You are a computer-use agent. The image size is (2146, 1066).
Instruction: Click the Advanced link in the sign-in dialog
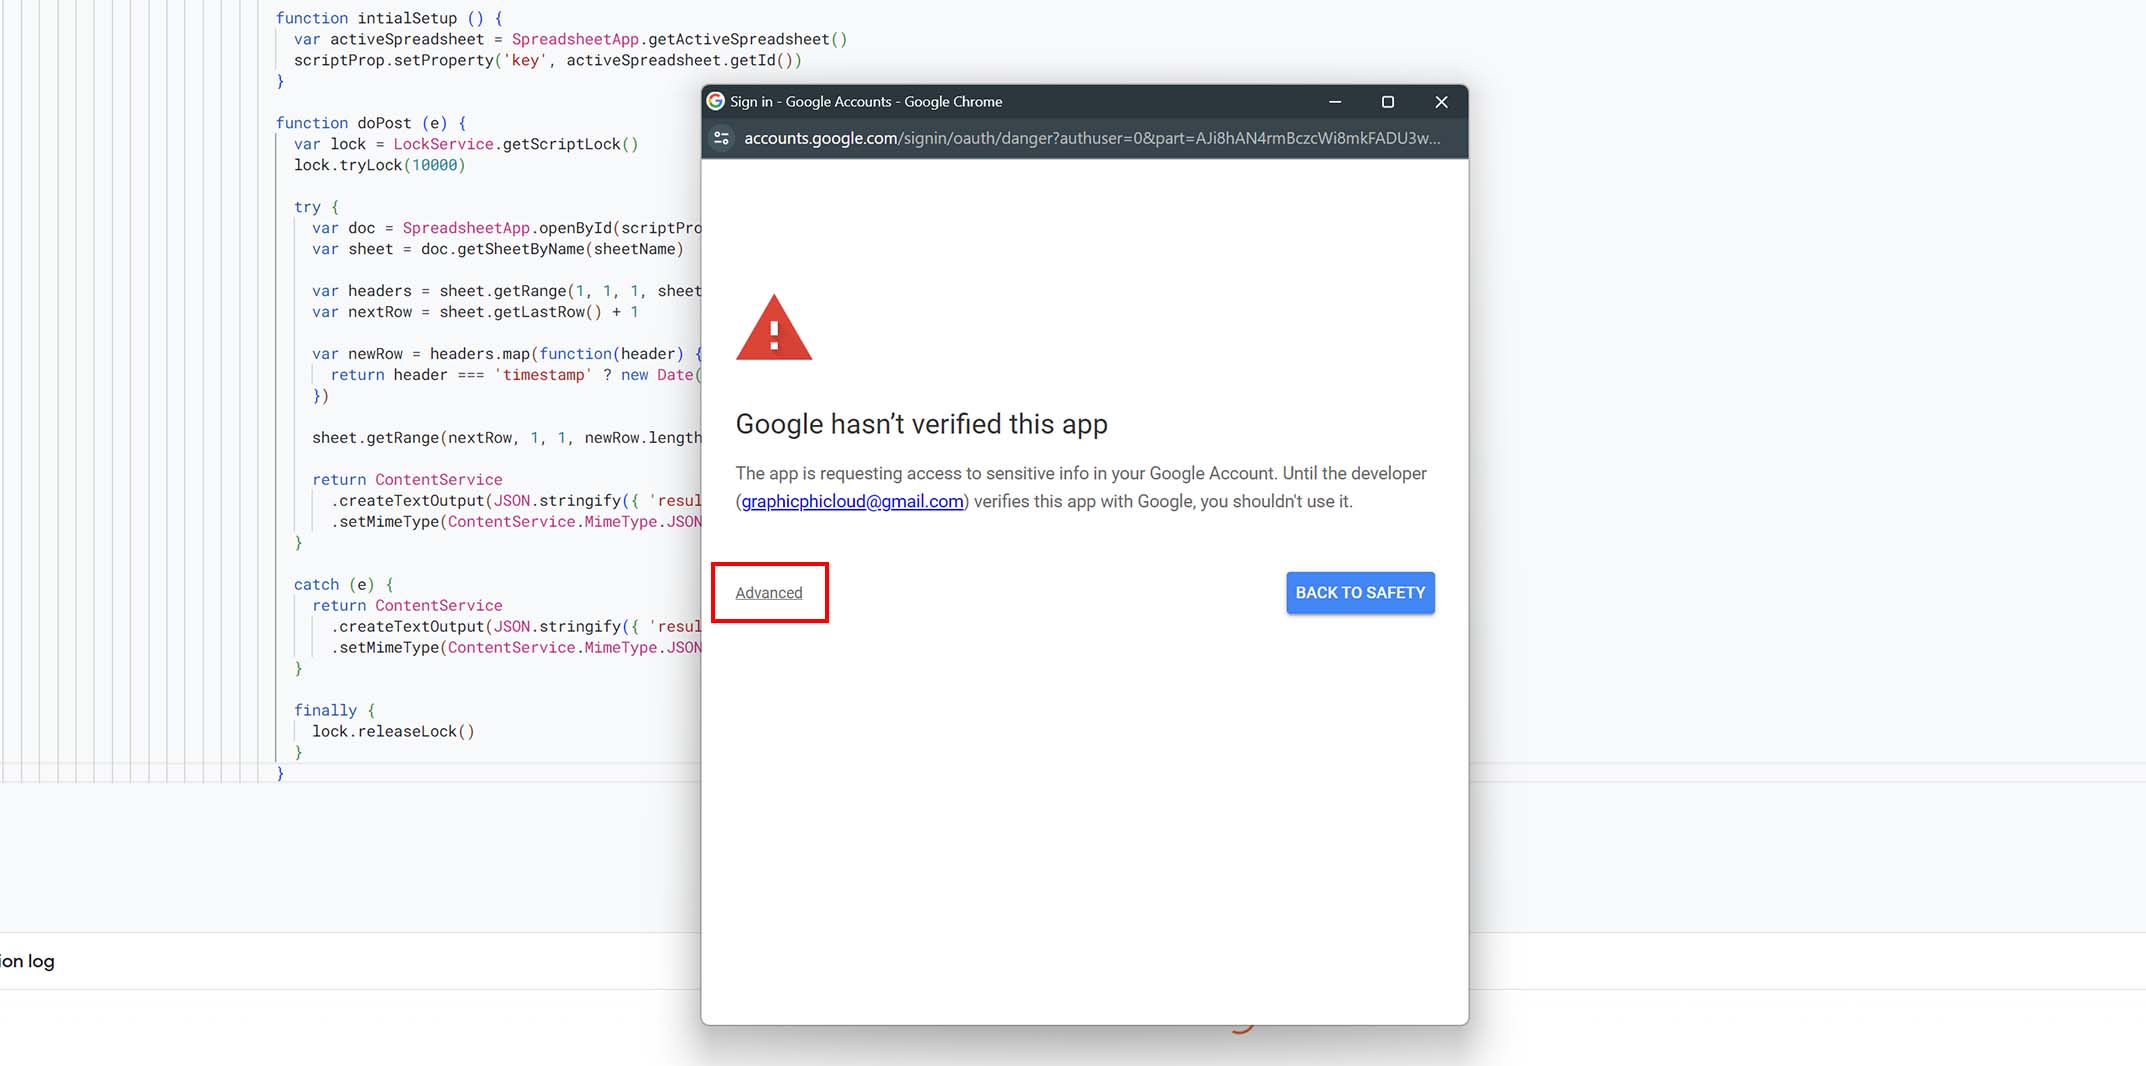[769, 593]
